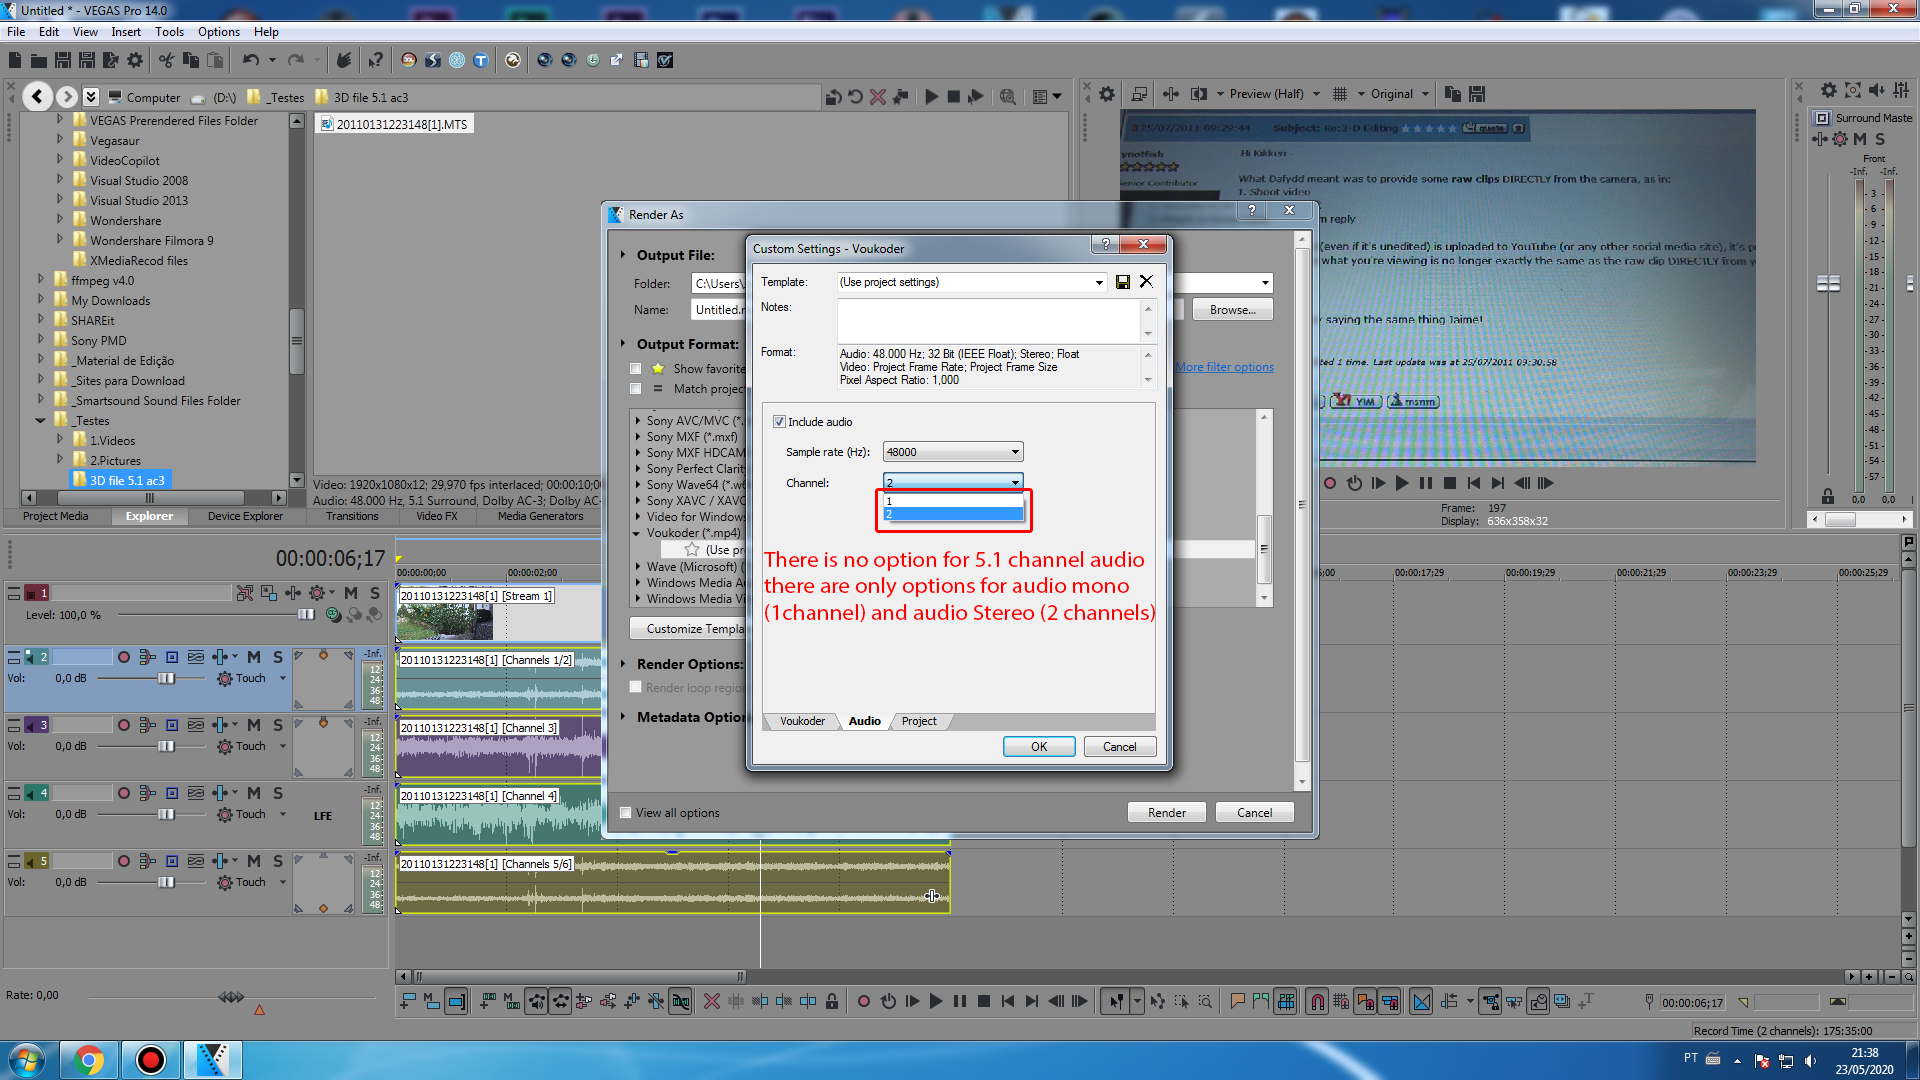Enable the View all options checkbox

(626, 813)
